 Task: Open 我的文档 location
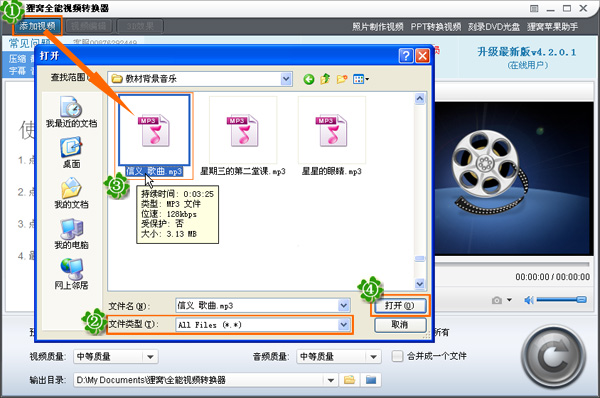point(71,193)
